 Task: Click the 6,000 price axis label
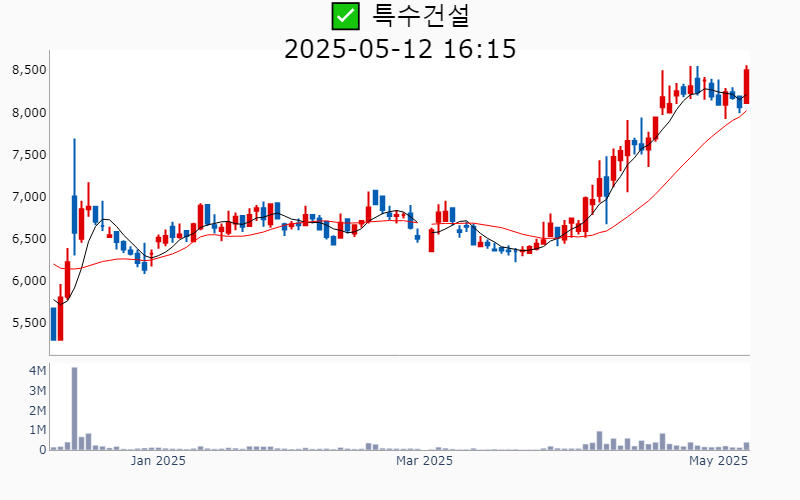coord(29,281)
